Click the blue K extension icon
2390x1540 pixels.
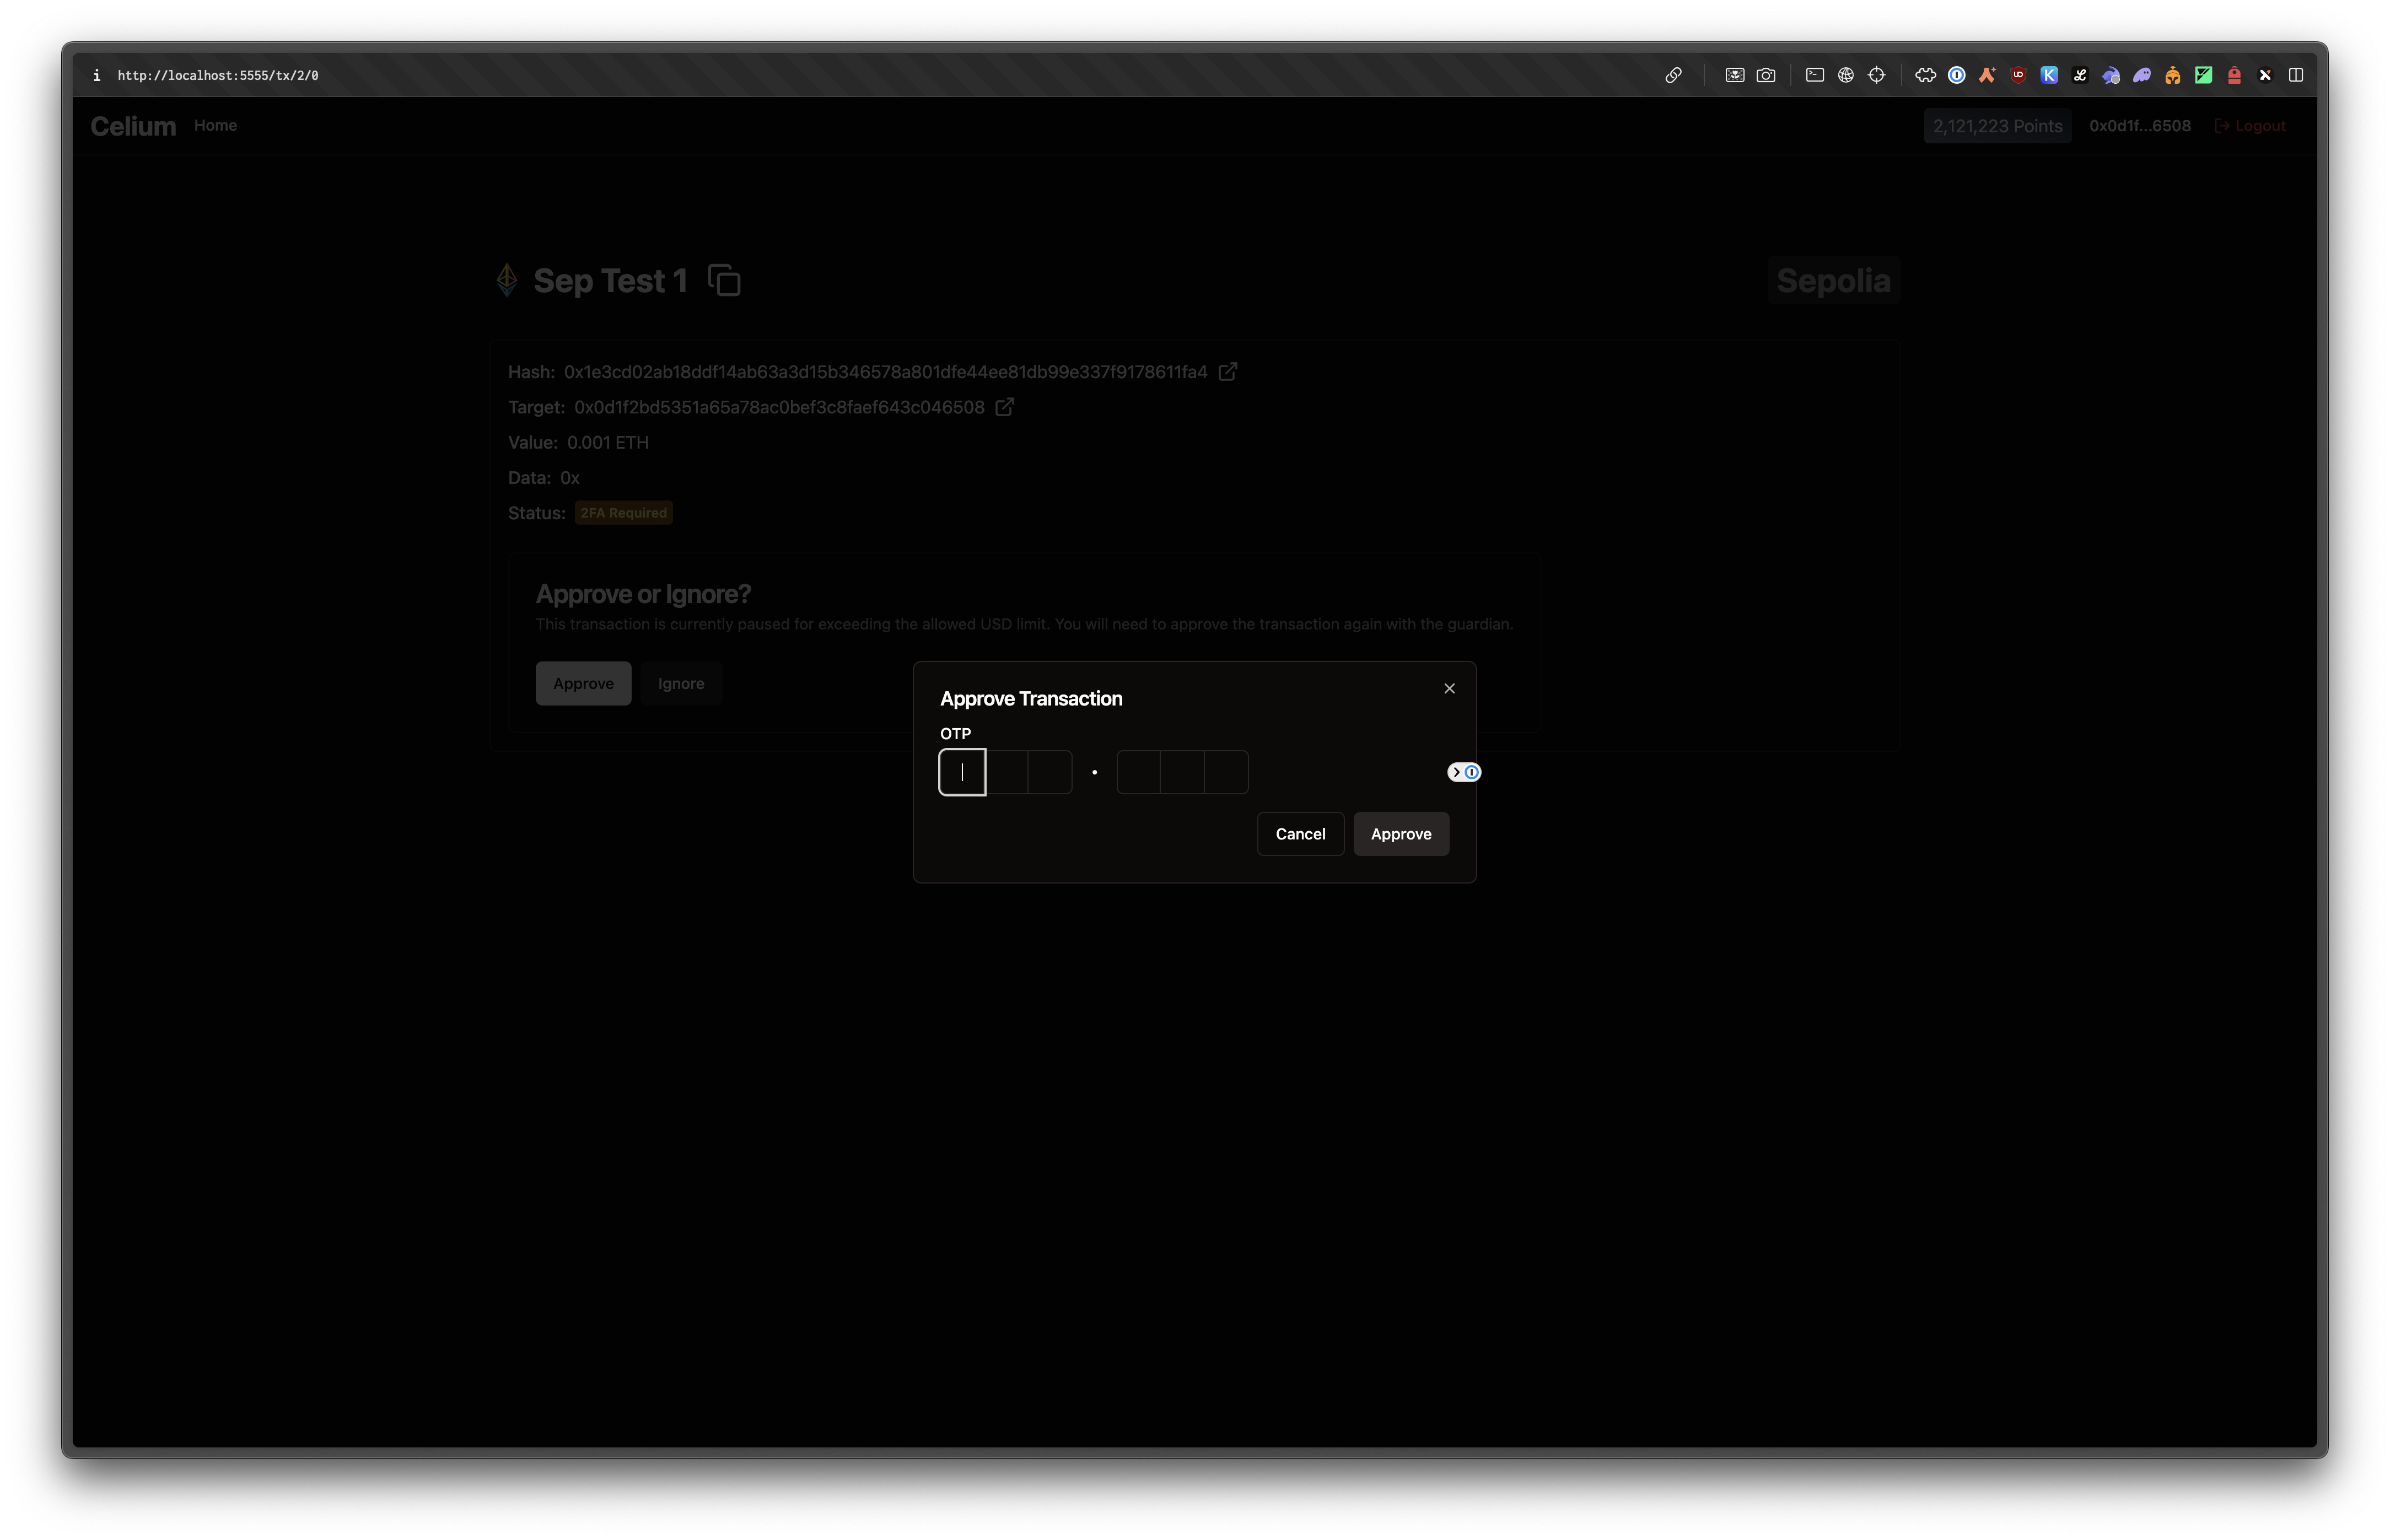coord(2049,75)
